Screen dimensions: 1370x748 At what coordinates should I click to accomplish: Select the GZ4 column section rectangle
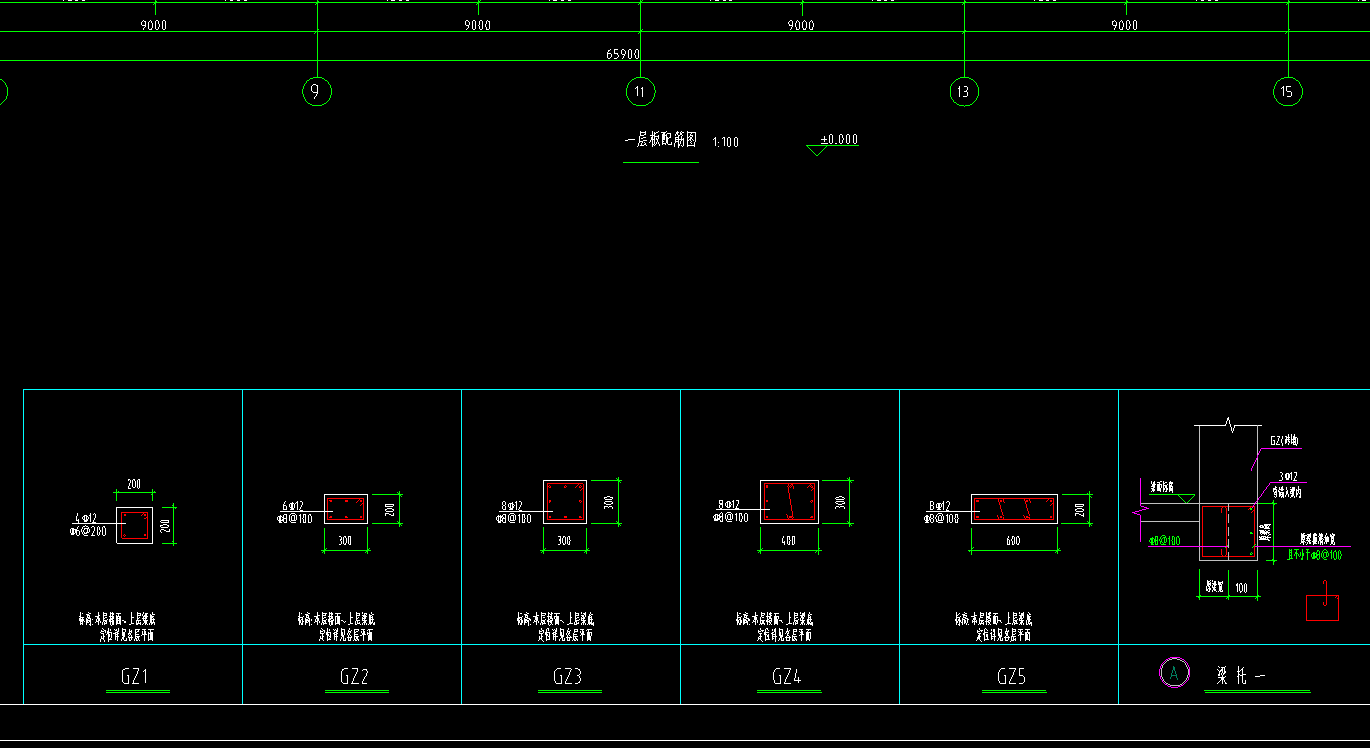pyautogui.click(x=789, y=502)
